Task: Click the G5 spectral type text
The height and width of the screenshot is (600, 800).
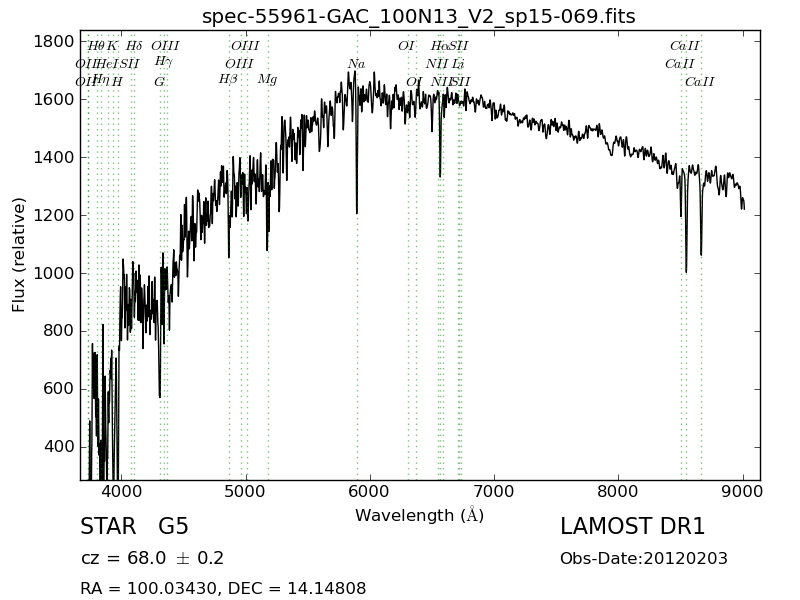Action: coord(173,527)
